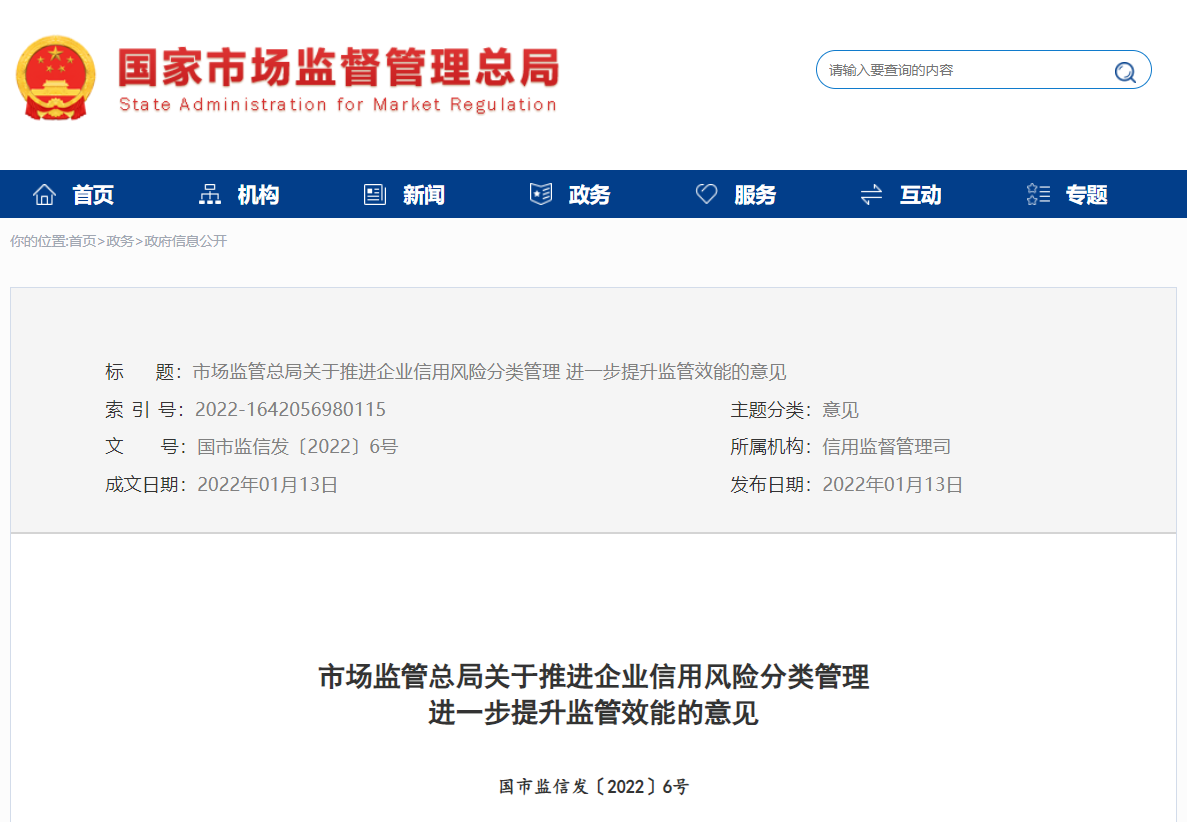Image resolution: width=1187 pixels, height=822 pixels.
Task: Click the 发布日期 value 2022年01月13日
Action: point(893,484)
